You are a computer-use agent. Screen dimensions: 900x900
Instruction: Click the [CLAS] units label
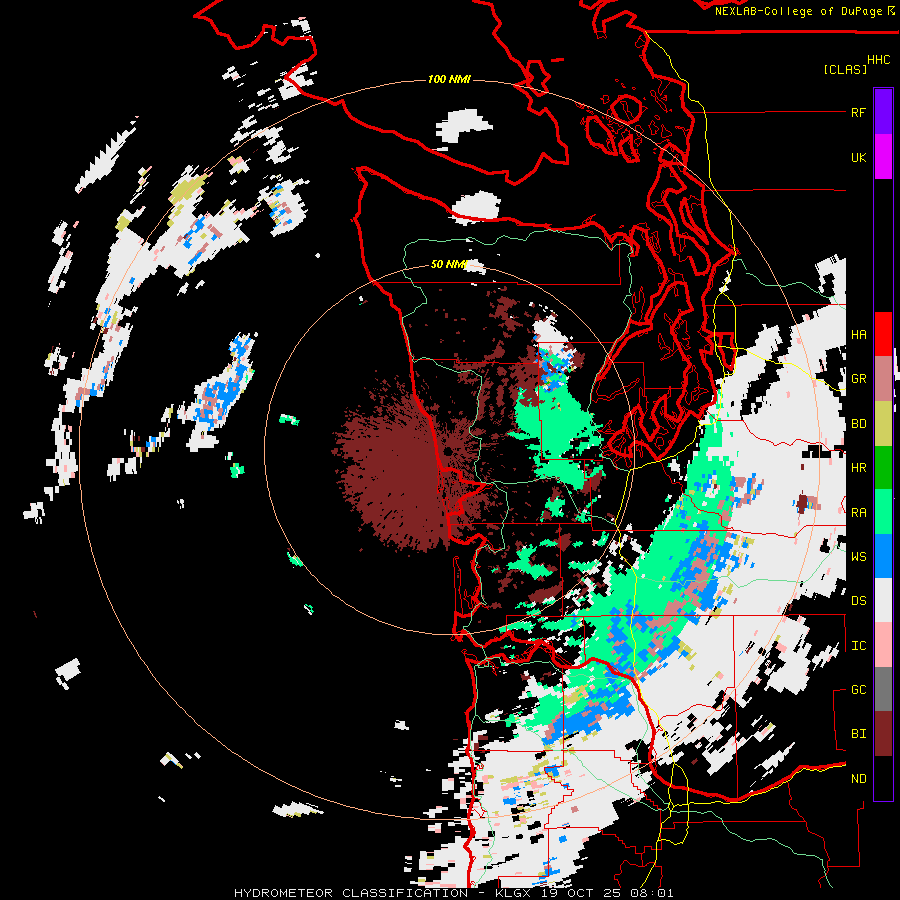click(x=844, y=69)
